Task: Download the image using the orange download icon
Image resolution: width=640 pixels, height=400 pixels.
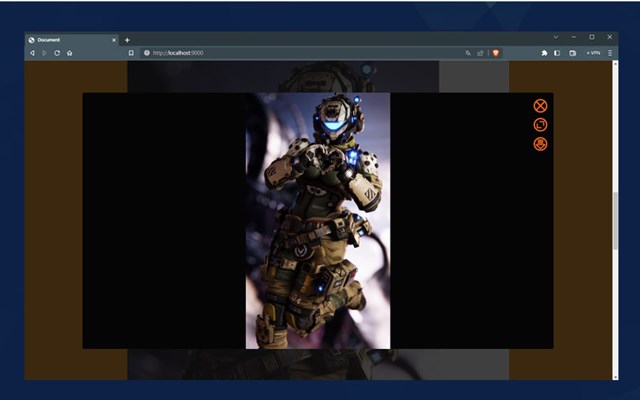Action: 540,144
